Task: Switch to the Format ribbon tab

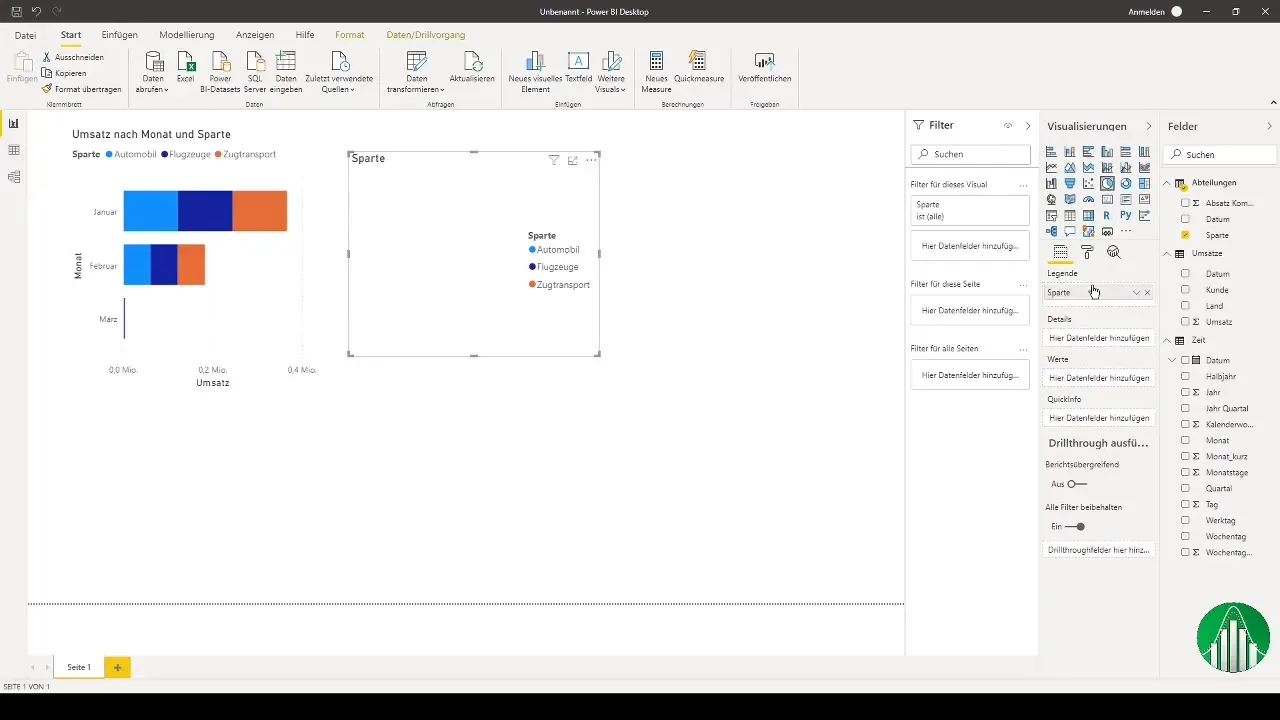Action: click(x=350, y=35)
